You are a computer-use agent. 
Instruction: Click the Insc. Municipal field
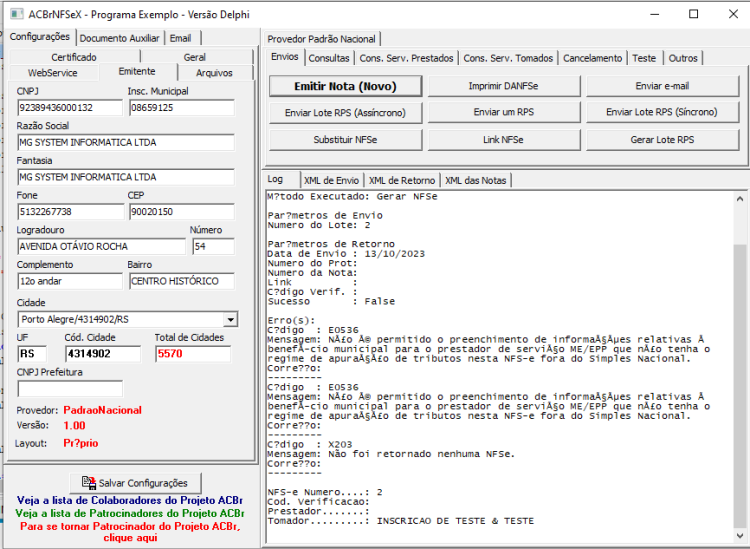point(182,108)
